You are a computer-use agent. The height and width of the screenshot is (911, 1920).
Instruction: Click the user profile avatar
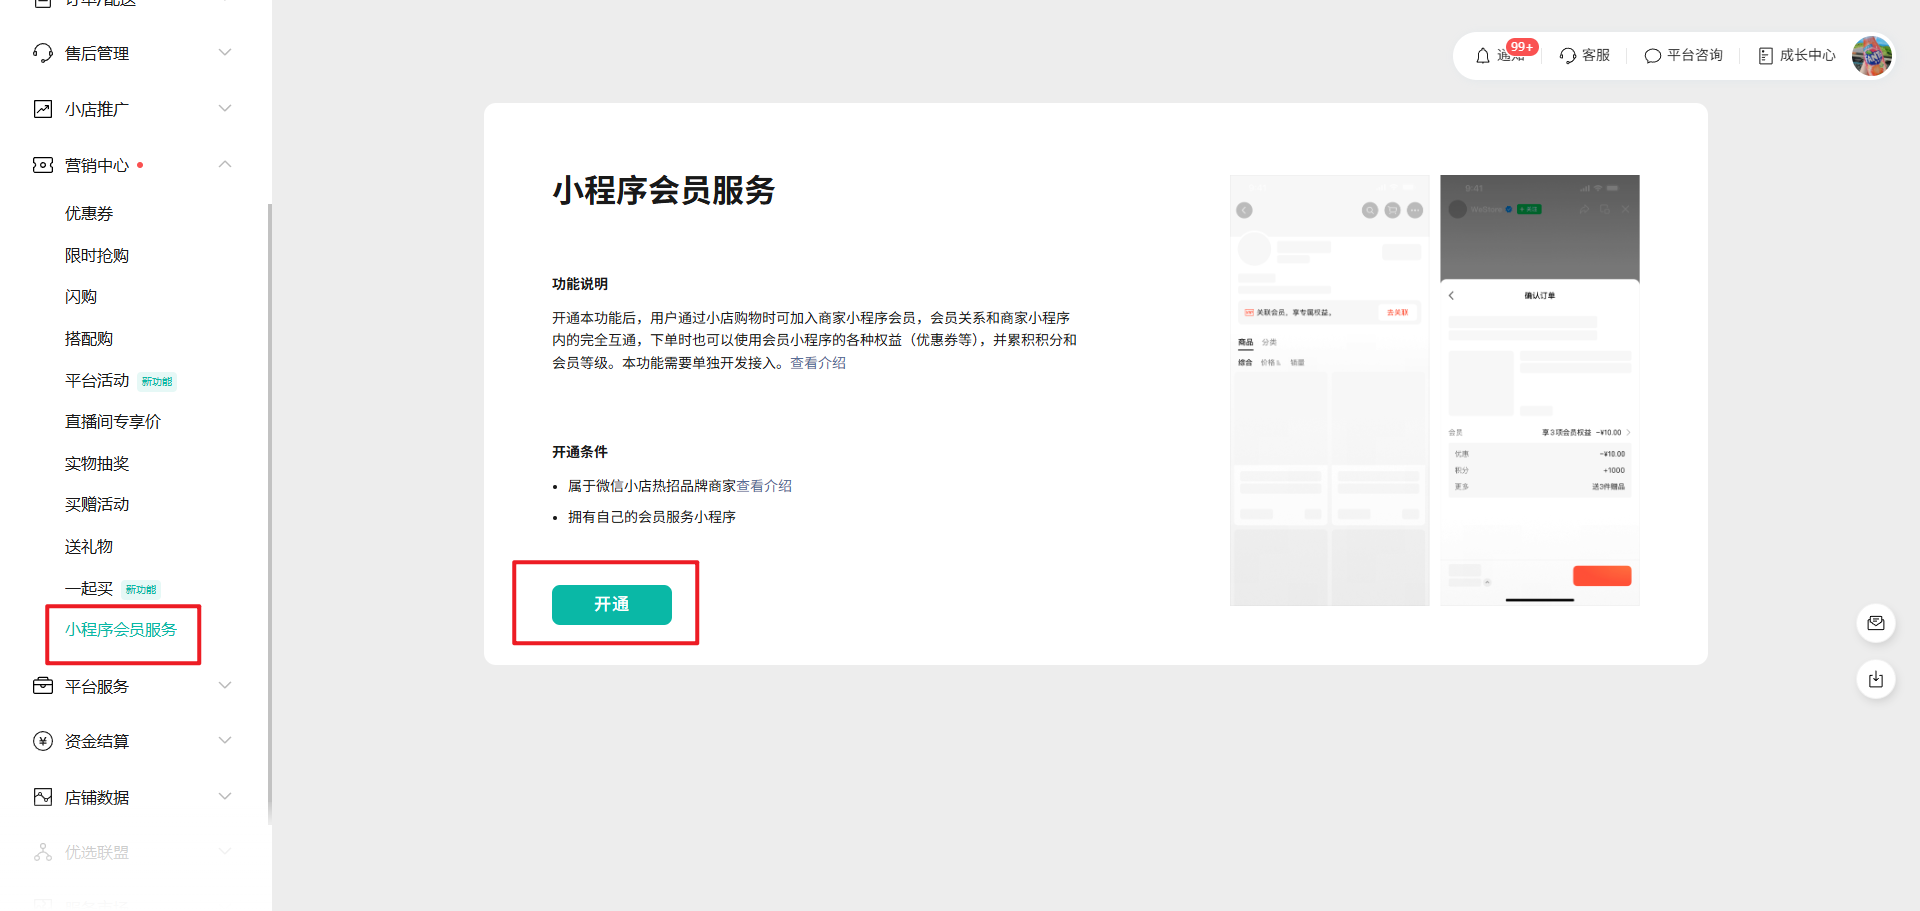[1871, 56]
